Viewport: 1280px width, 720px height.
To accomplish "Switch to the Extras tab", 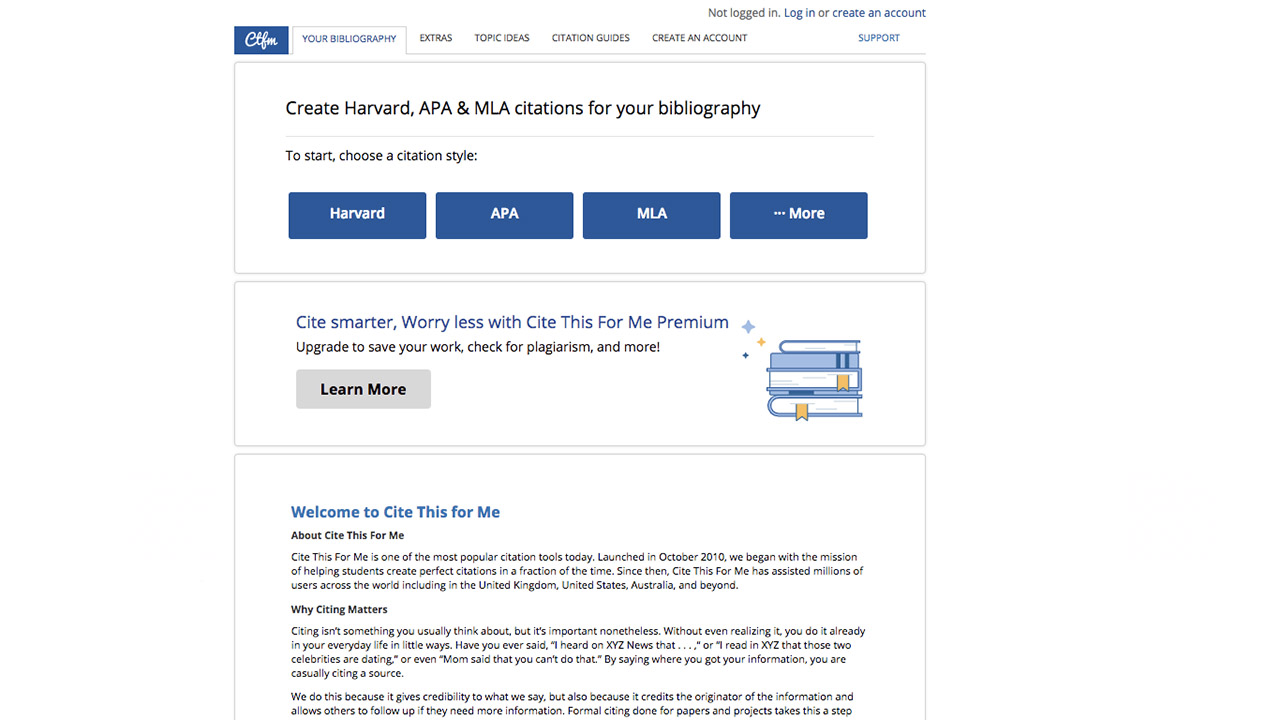I will tap(435, 38).
